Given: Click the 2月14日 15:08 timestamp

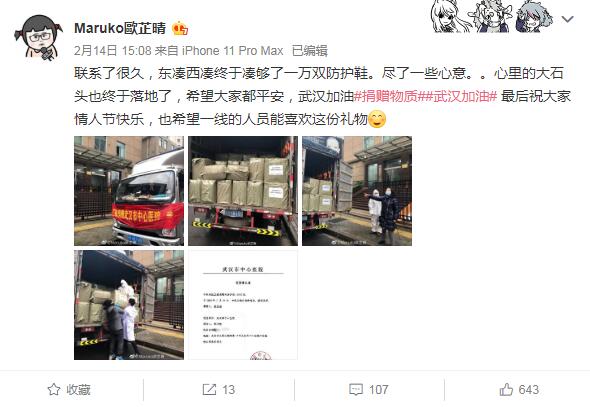Looking at the screenshot, I should point(113,51).
